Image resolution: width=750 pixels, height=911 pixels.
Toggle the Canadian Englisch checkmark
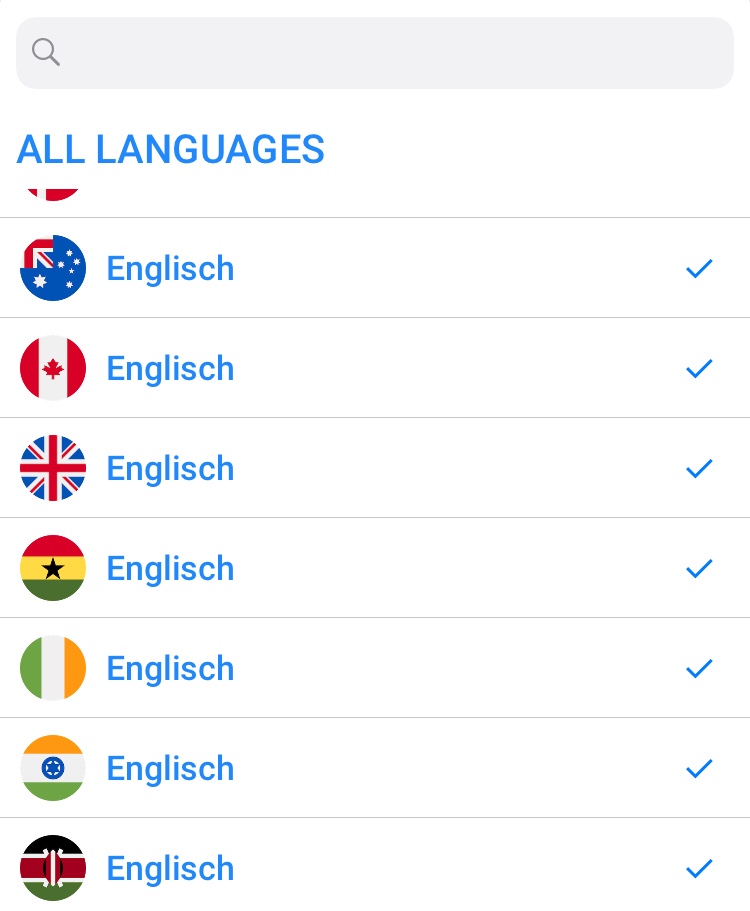pyautogui.click(x=699, y=368)
